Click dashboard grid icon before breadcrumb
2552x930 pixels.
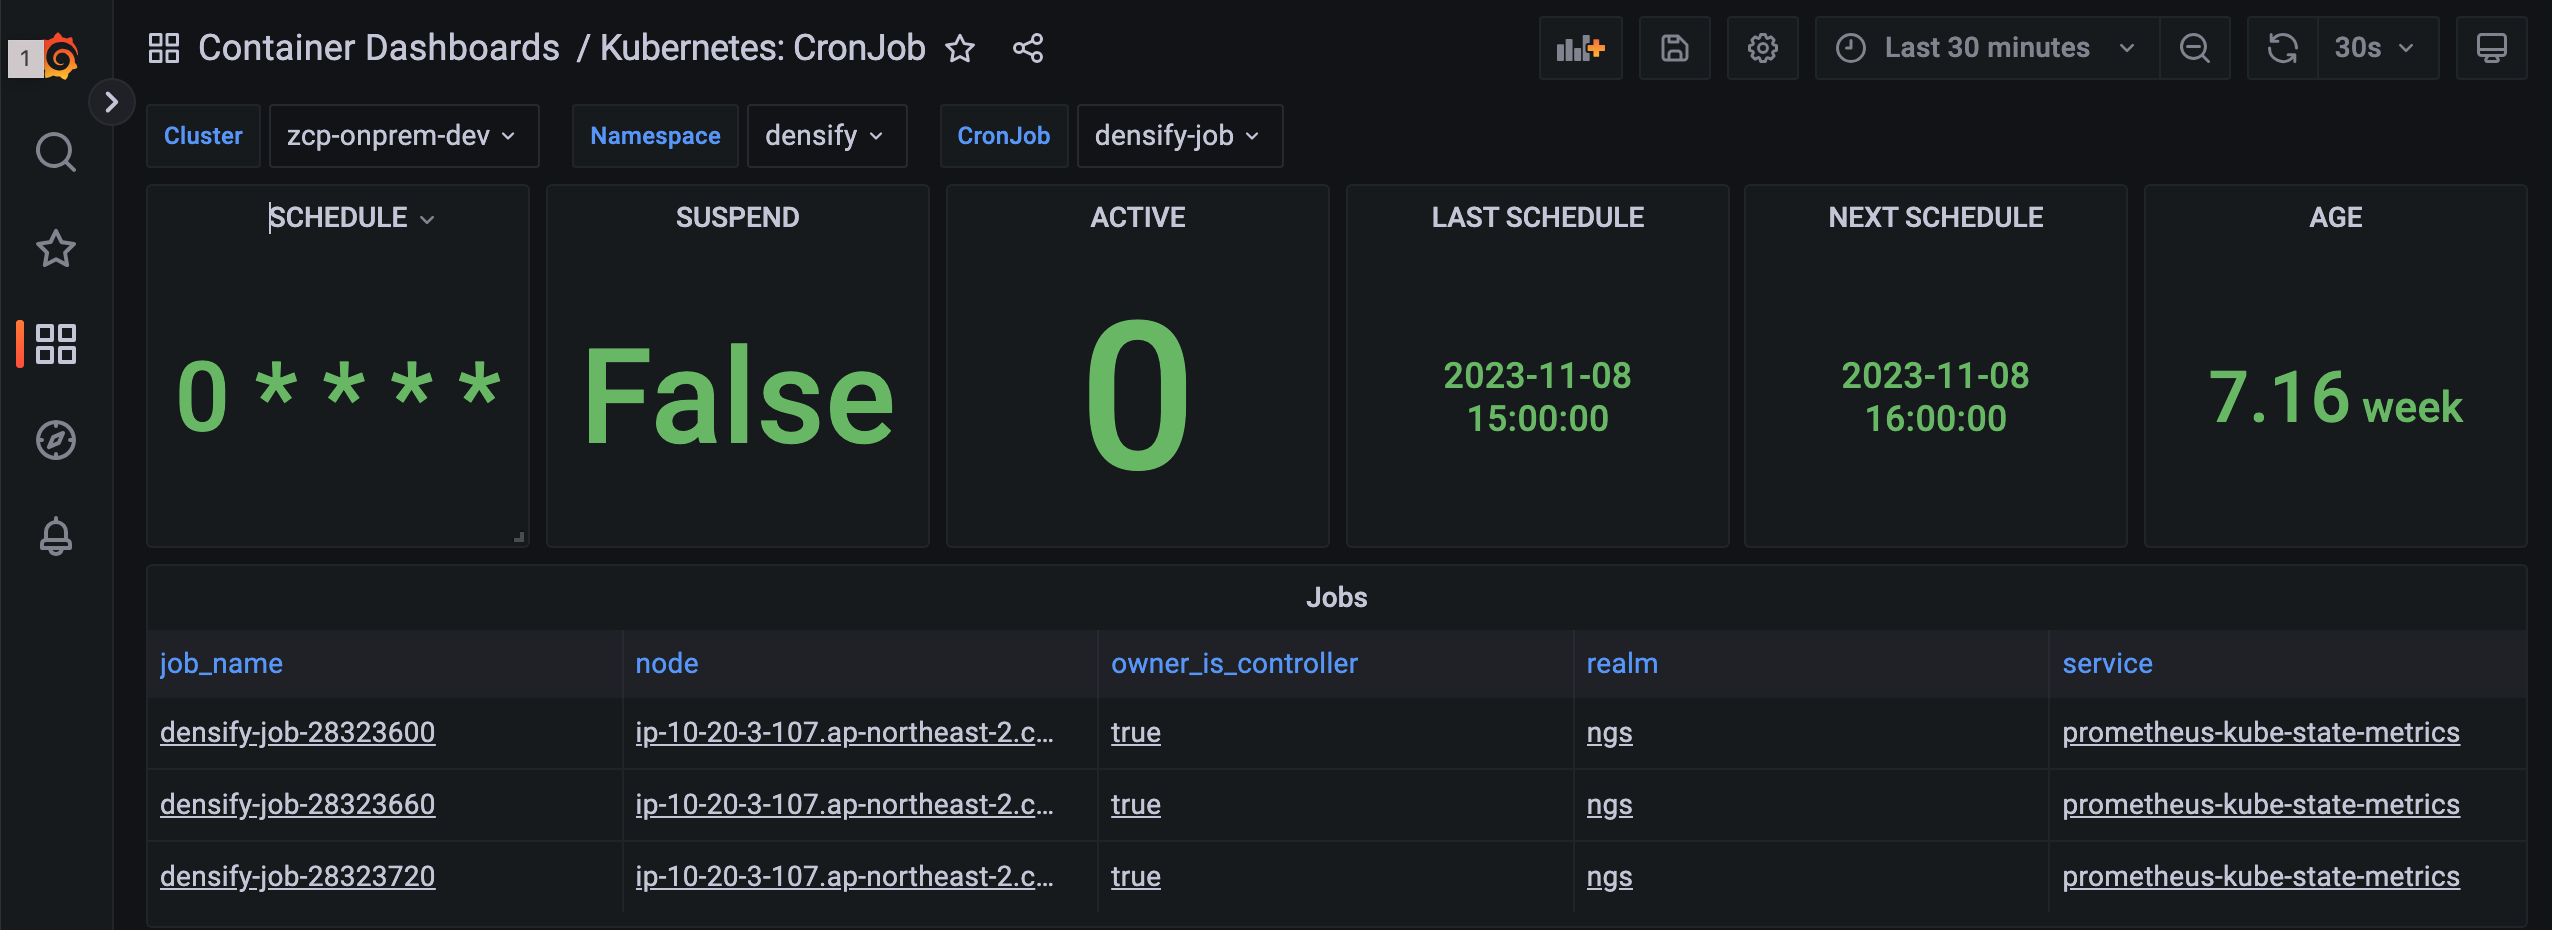pyautogui.click(x=163, y=48)
